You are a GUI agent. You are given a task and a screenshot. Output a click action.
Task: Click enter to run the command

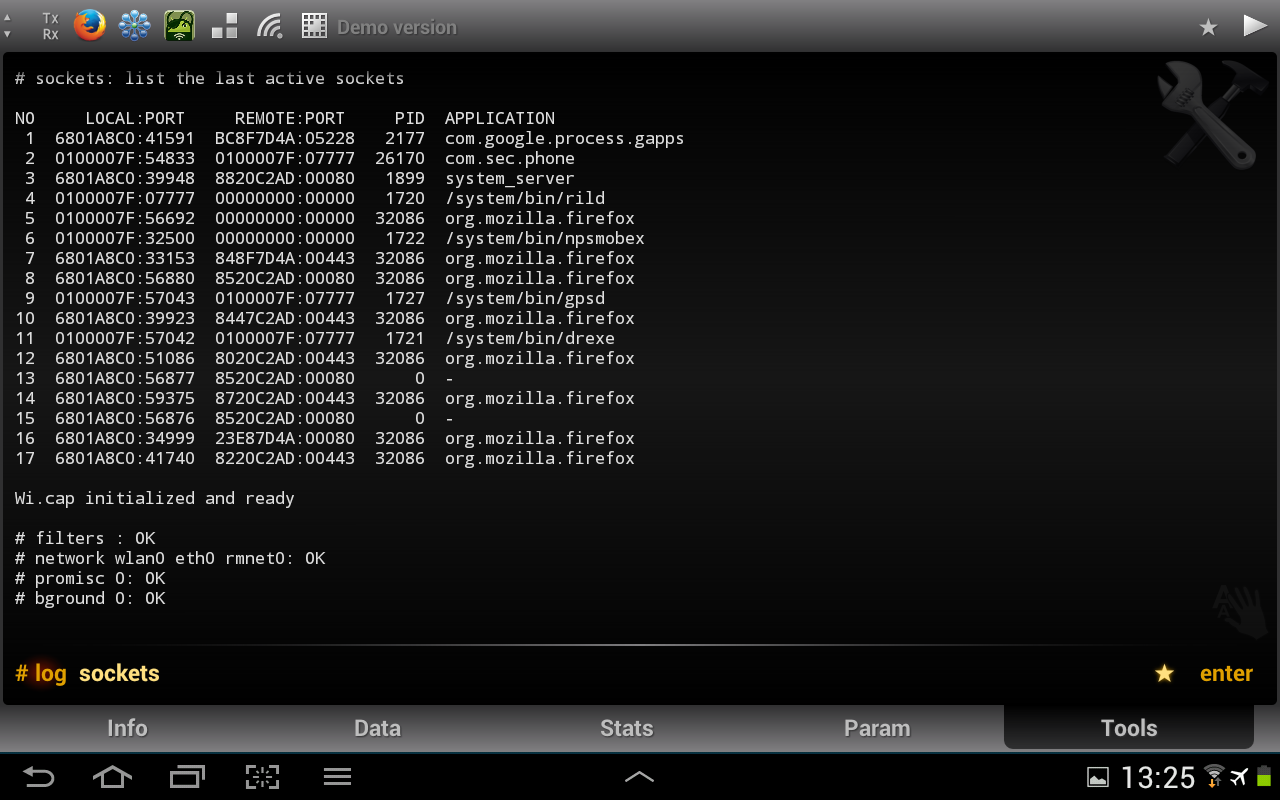pyautogui.click(x=1226, y=674)
